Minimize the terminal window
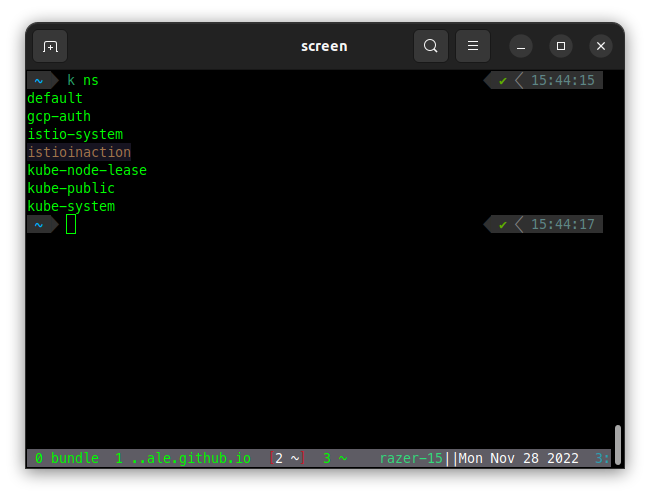 [x=521, y=46]
